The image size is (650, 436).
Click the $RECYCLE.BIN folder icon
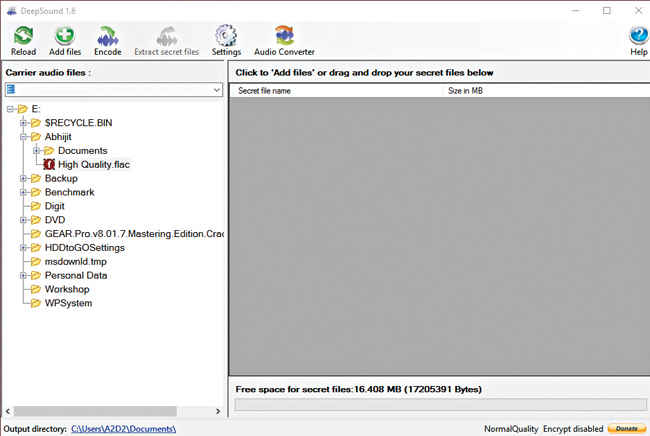coord(36,123)
